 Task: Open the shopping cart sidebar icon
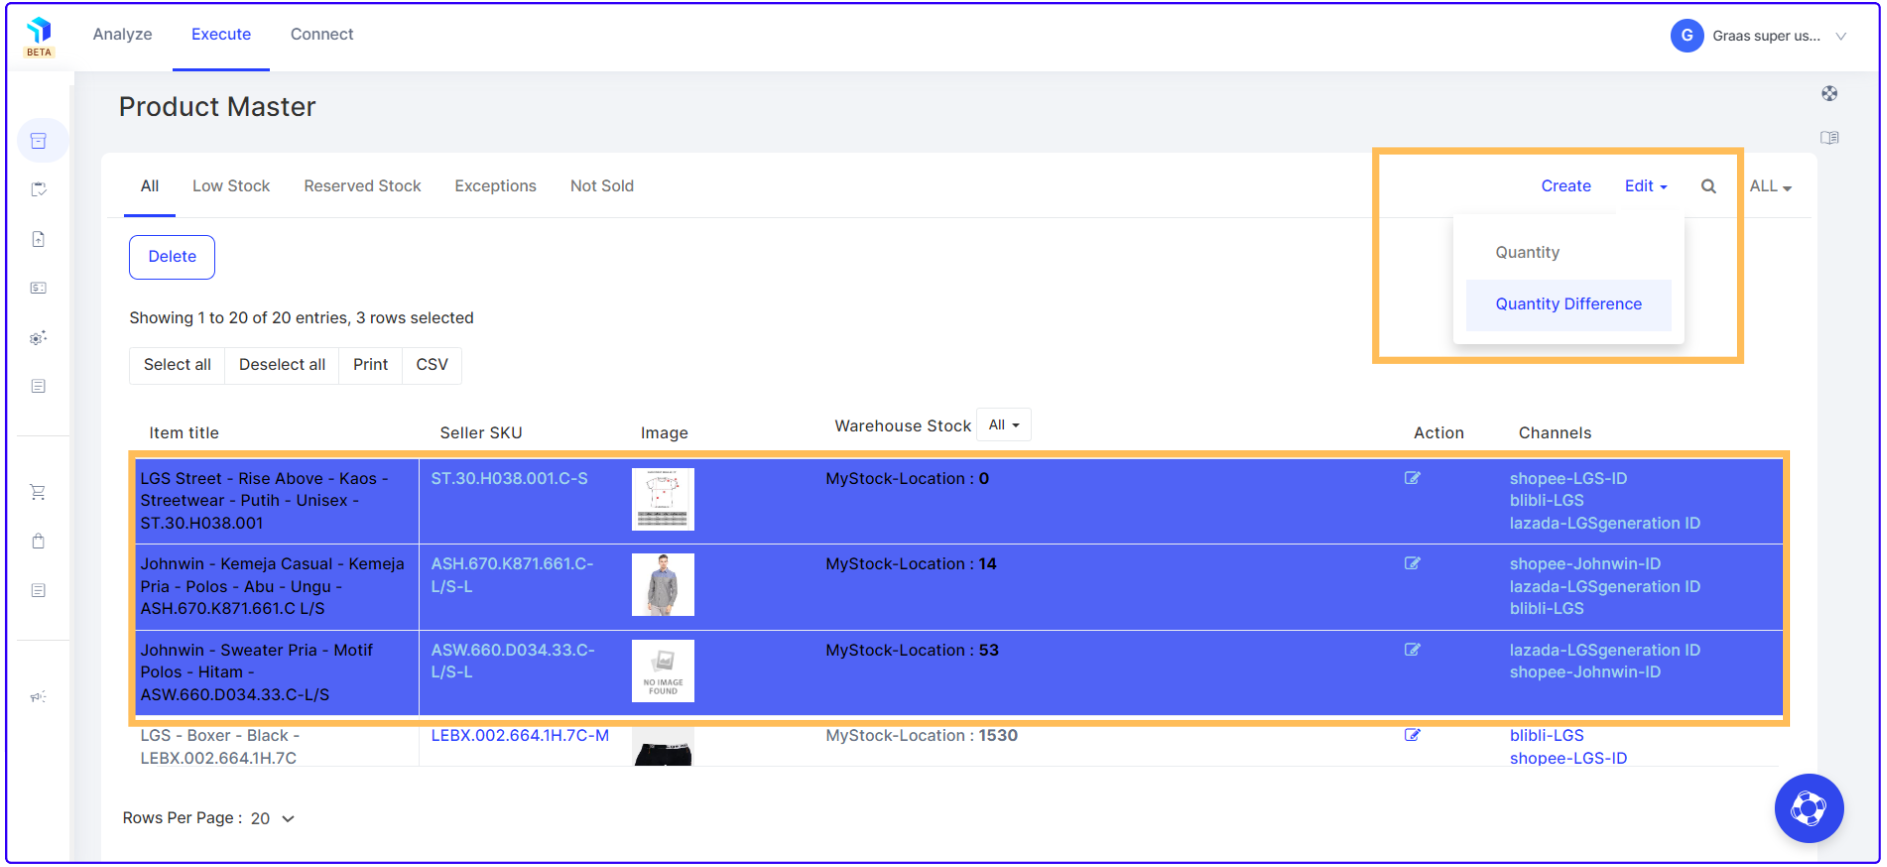point(39,492)
